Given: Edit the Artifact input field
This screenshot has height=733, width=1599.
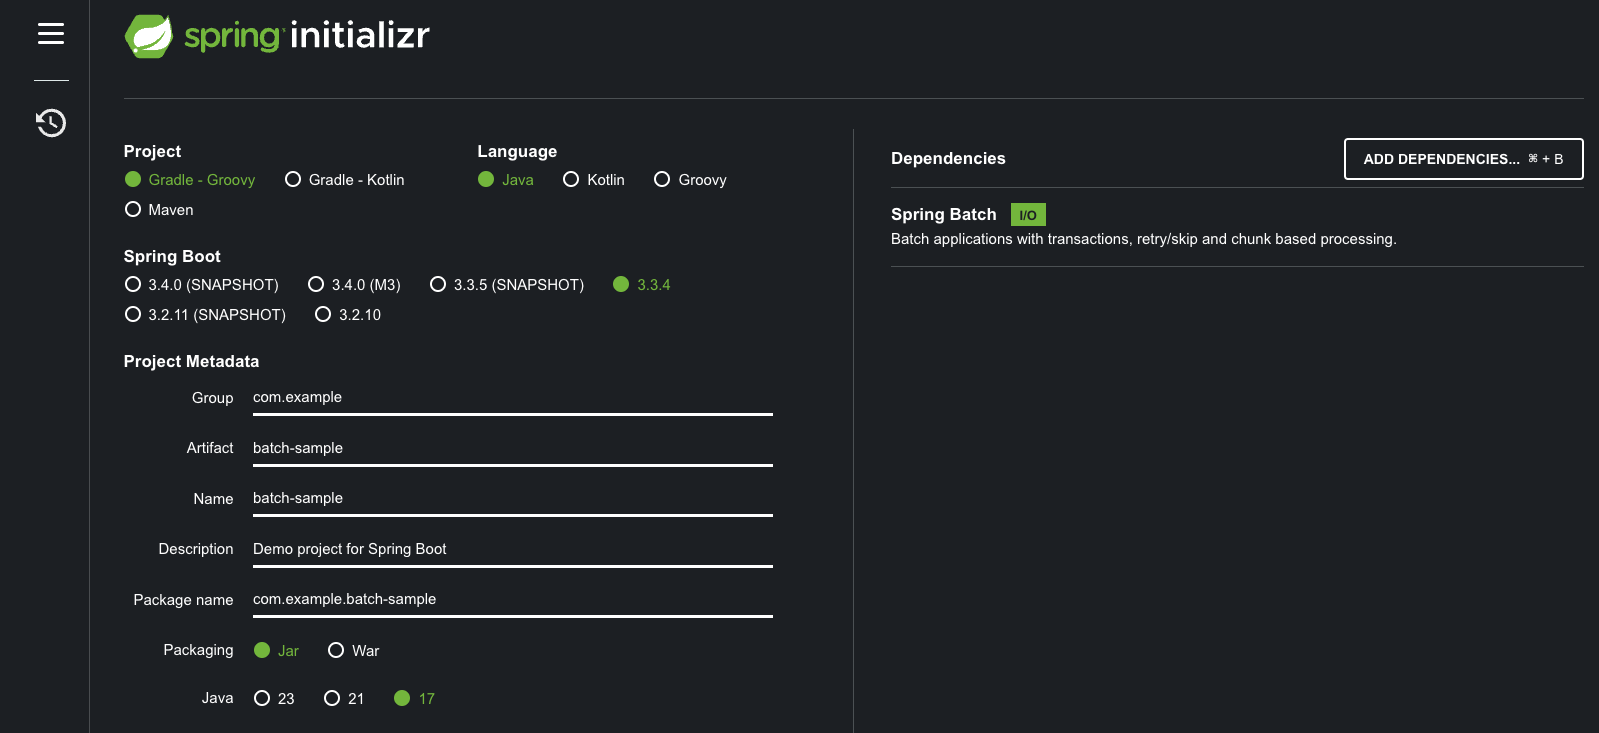Looking at the screenshot, I should coord(513,449).
